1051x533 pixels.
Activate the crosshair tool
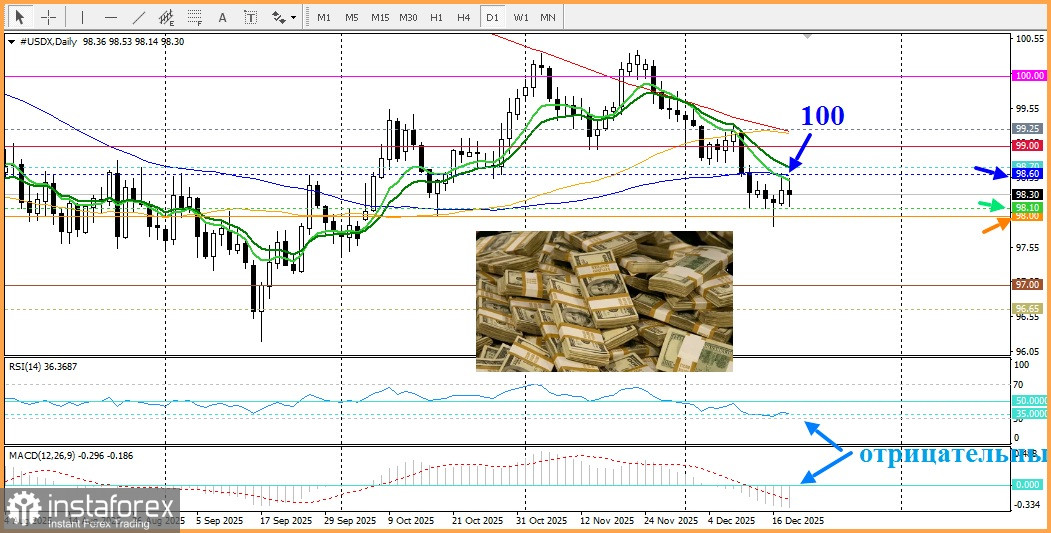click(47, 17)
